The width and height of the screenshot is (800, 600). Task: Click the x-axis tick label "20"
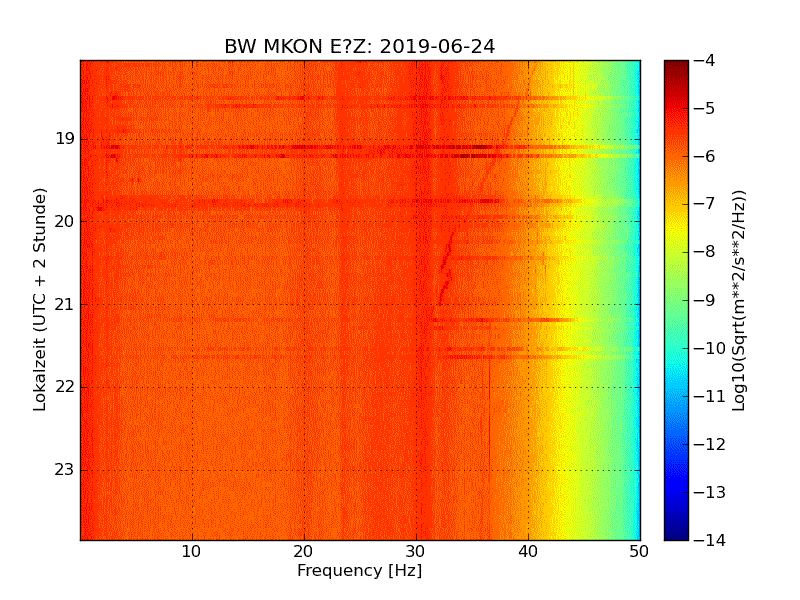[304, 552]
